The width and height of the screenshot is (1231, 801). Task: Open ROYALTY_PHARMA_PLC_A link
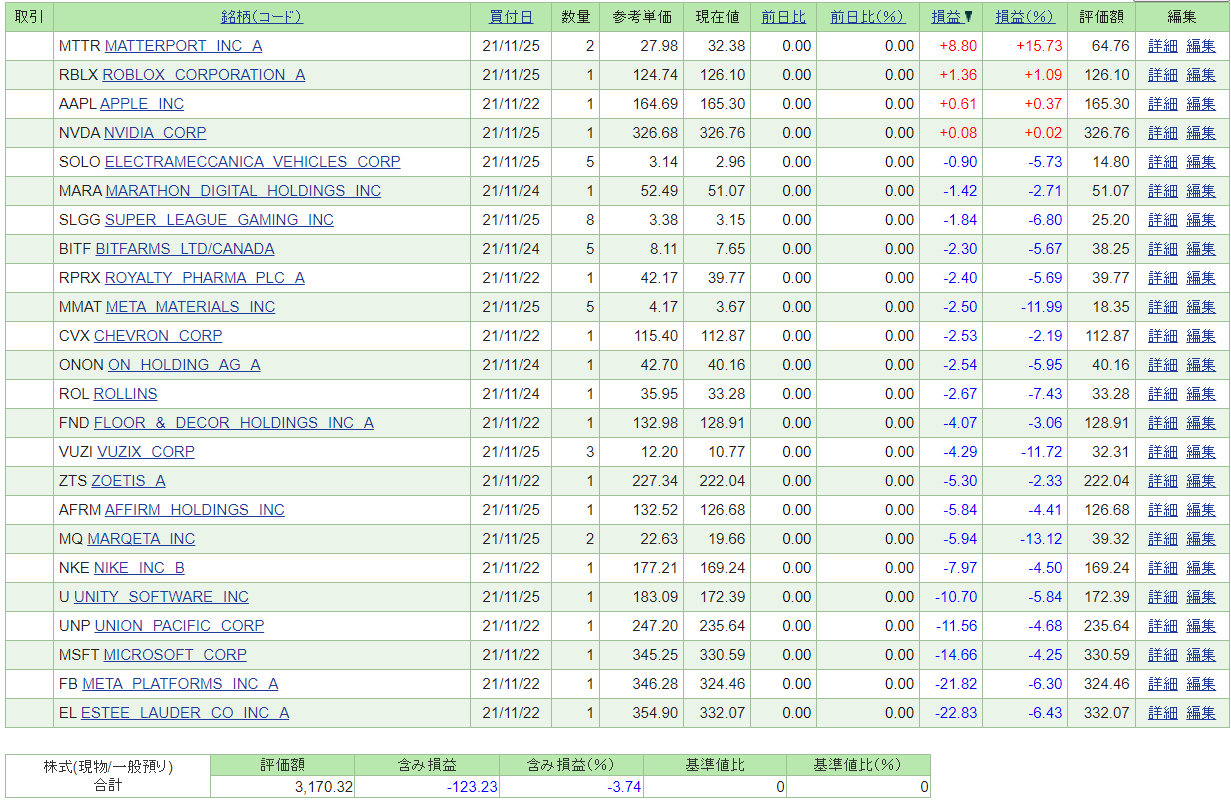point(205,278)
